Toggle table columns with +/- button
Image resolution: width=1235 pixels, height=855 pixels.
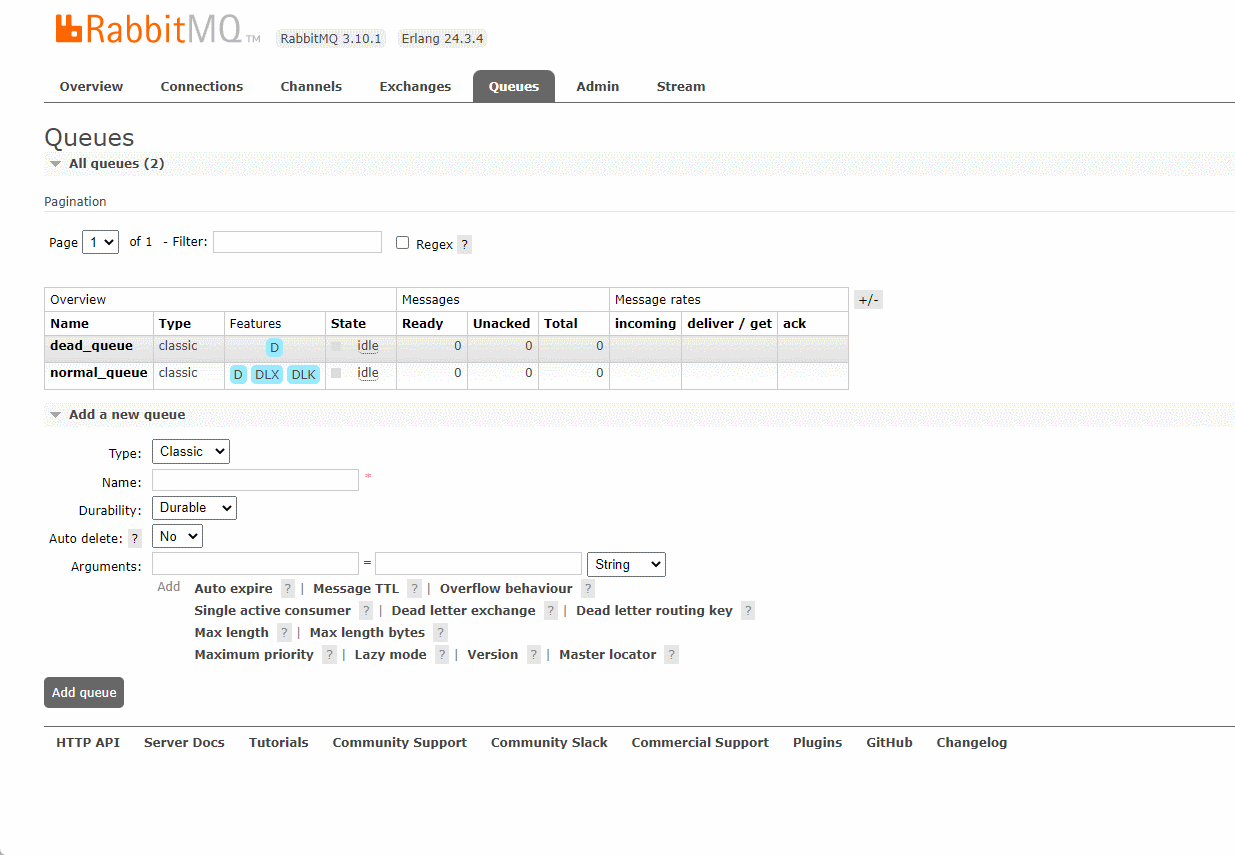[868, 300]
